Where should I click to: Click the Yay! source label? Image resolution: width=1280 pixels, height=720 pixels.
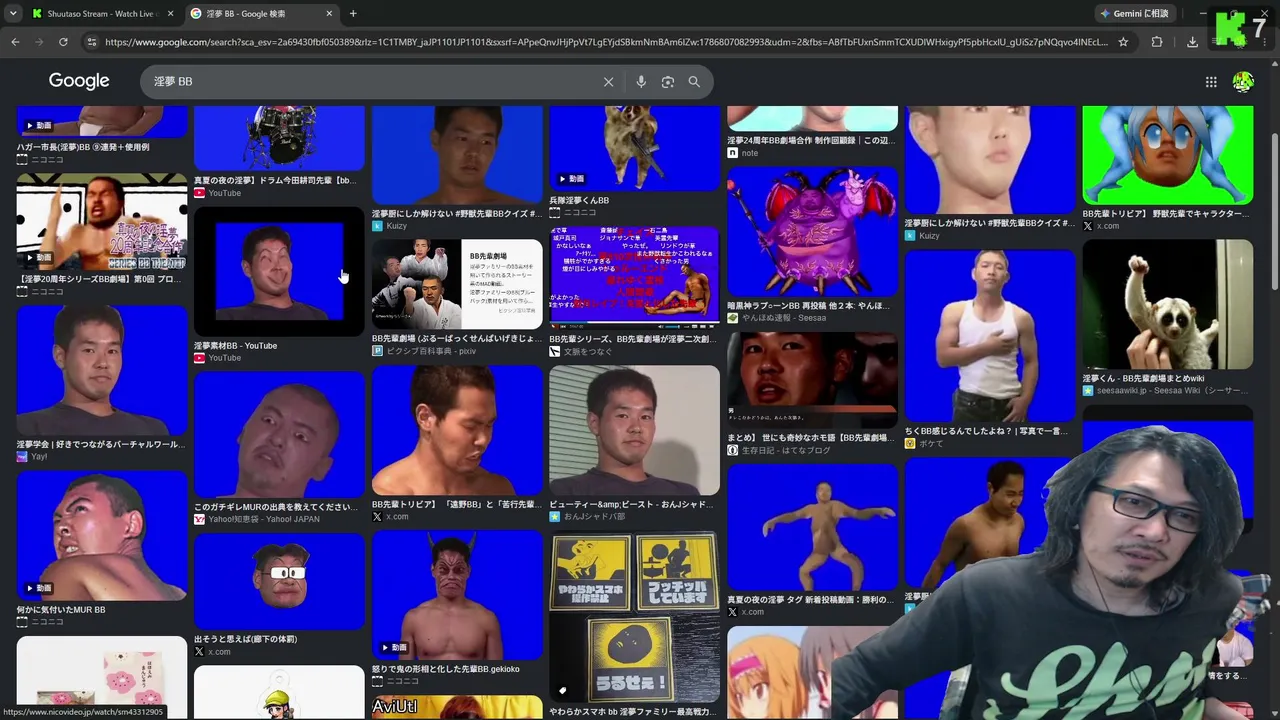(39, 456)
